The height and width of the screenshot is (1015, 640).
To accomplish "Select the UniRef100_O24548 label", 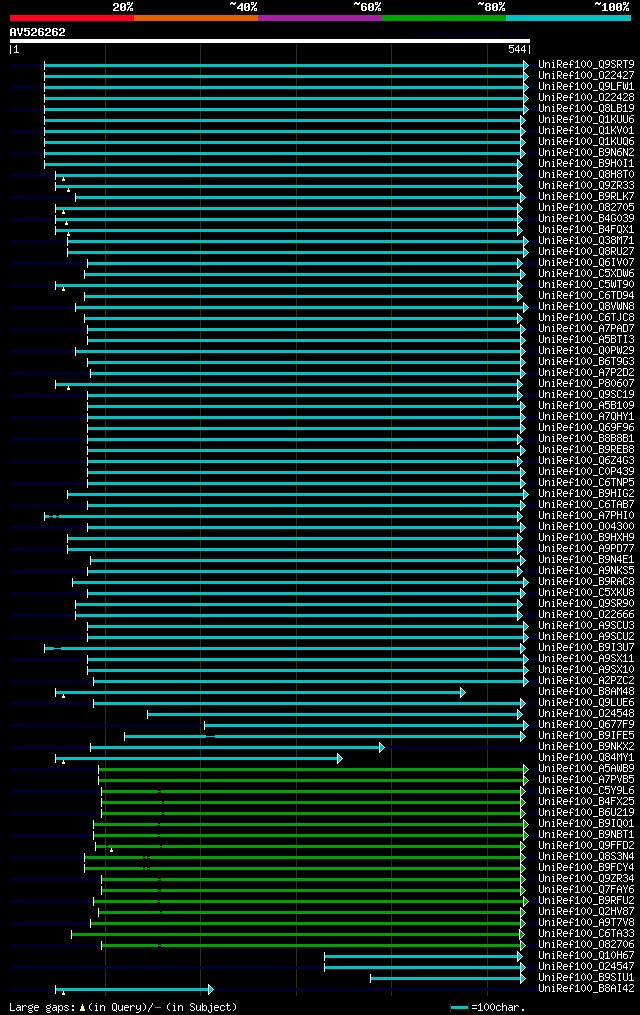I will click(x=586, y=714).
